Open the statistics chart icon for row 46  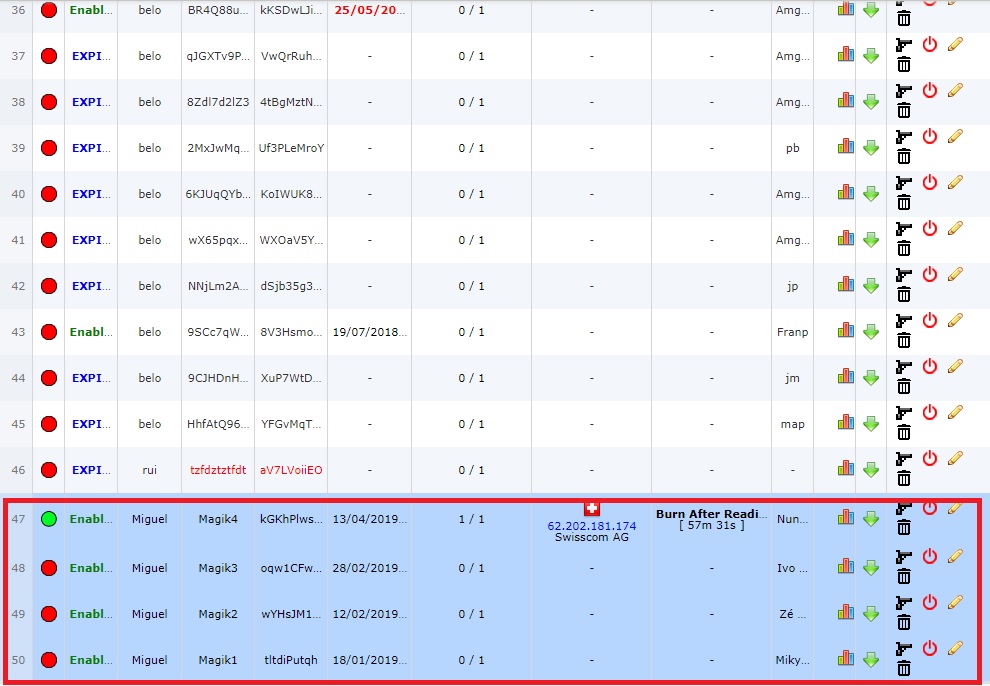pyautogui.click(x=845, y=470)
